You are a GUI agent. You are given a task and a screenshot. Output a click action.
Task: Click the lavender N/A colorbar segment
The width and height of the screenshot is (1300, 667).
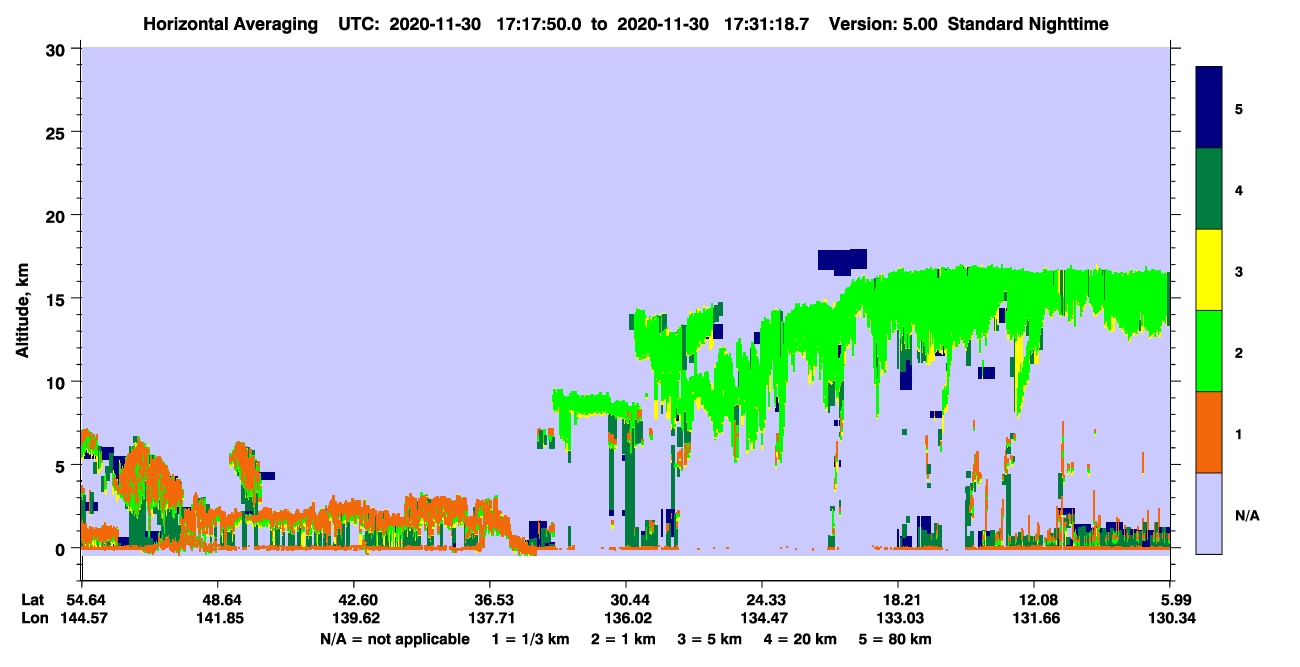click(x=1209, y=512)
